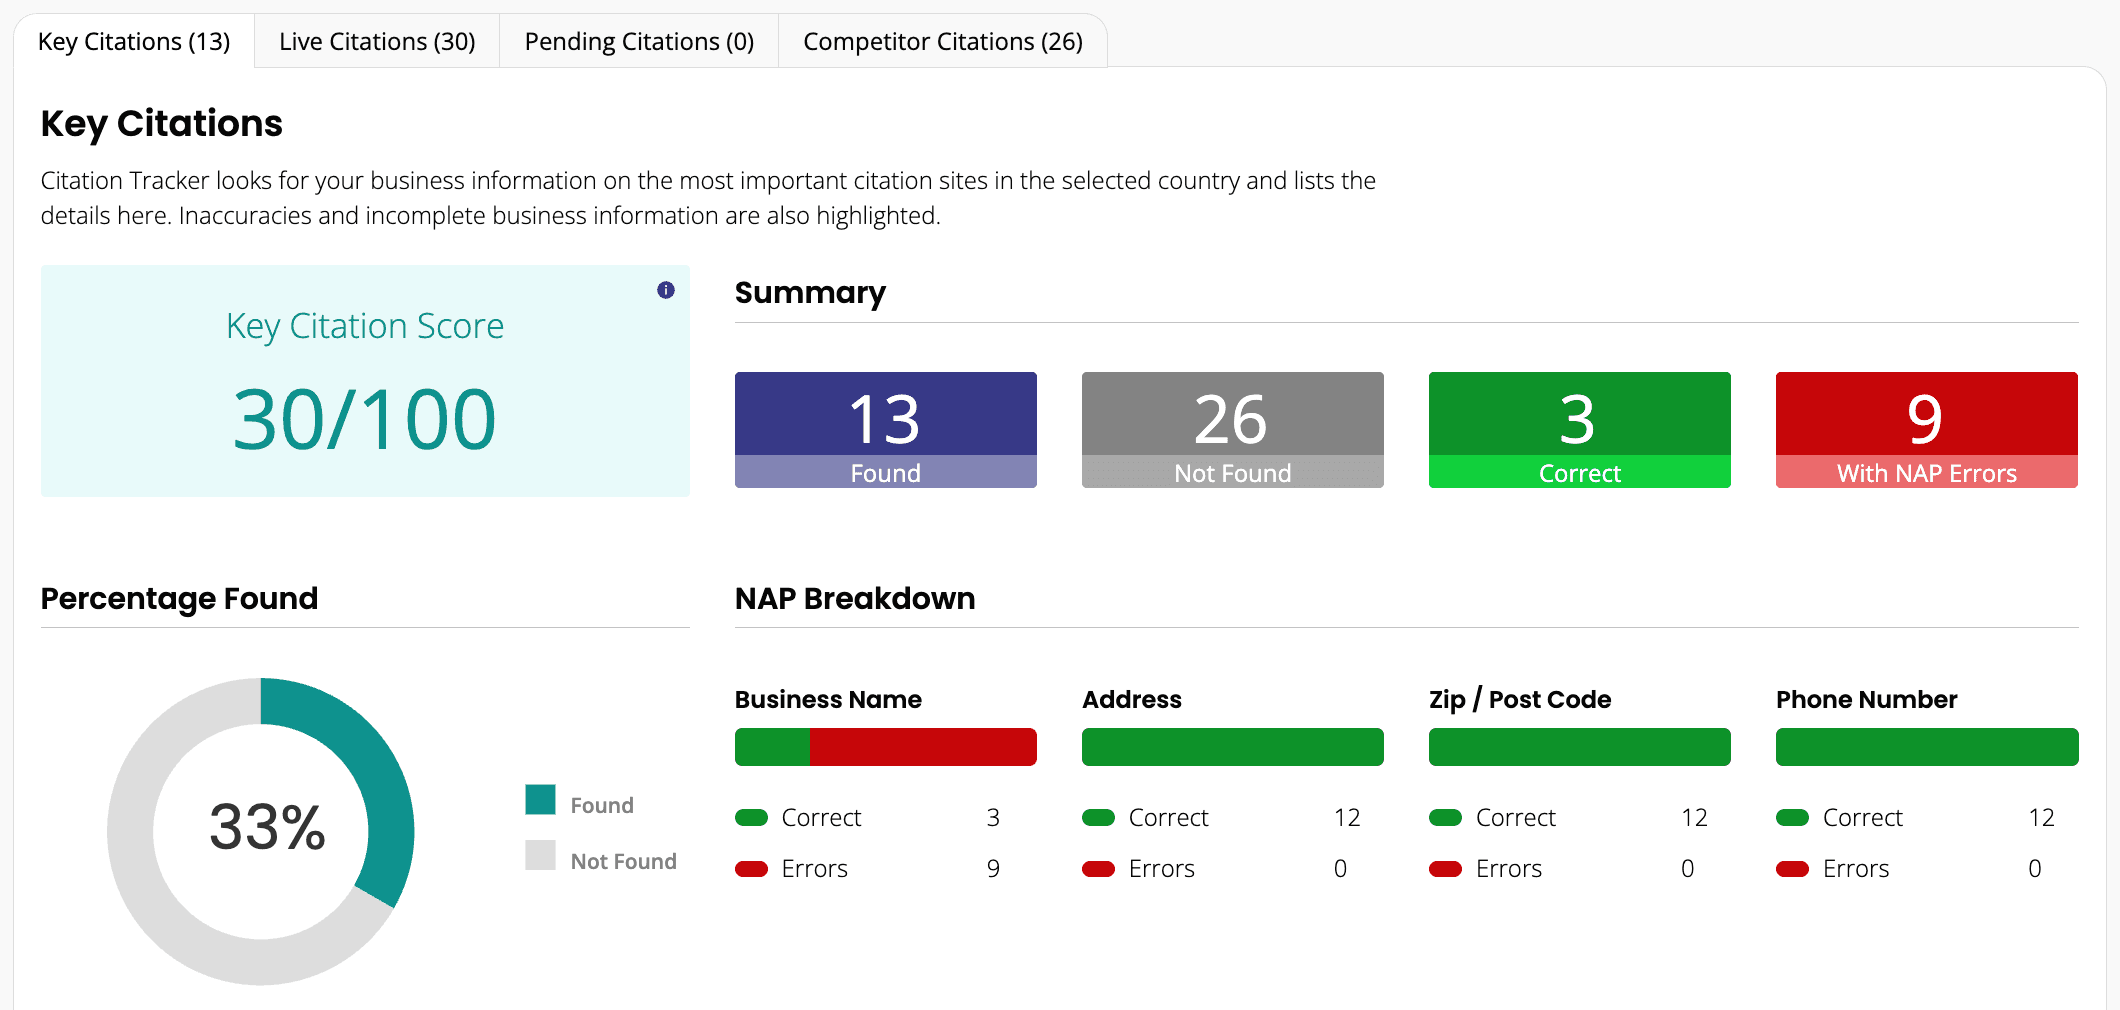The image size is (2120, 1010).
Task: Click the Address green progress bar
Action: [x=1232, y=747]
